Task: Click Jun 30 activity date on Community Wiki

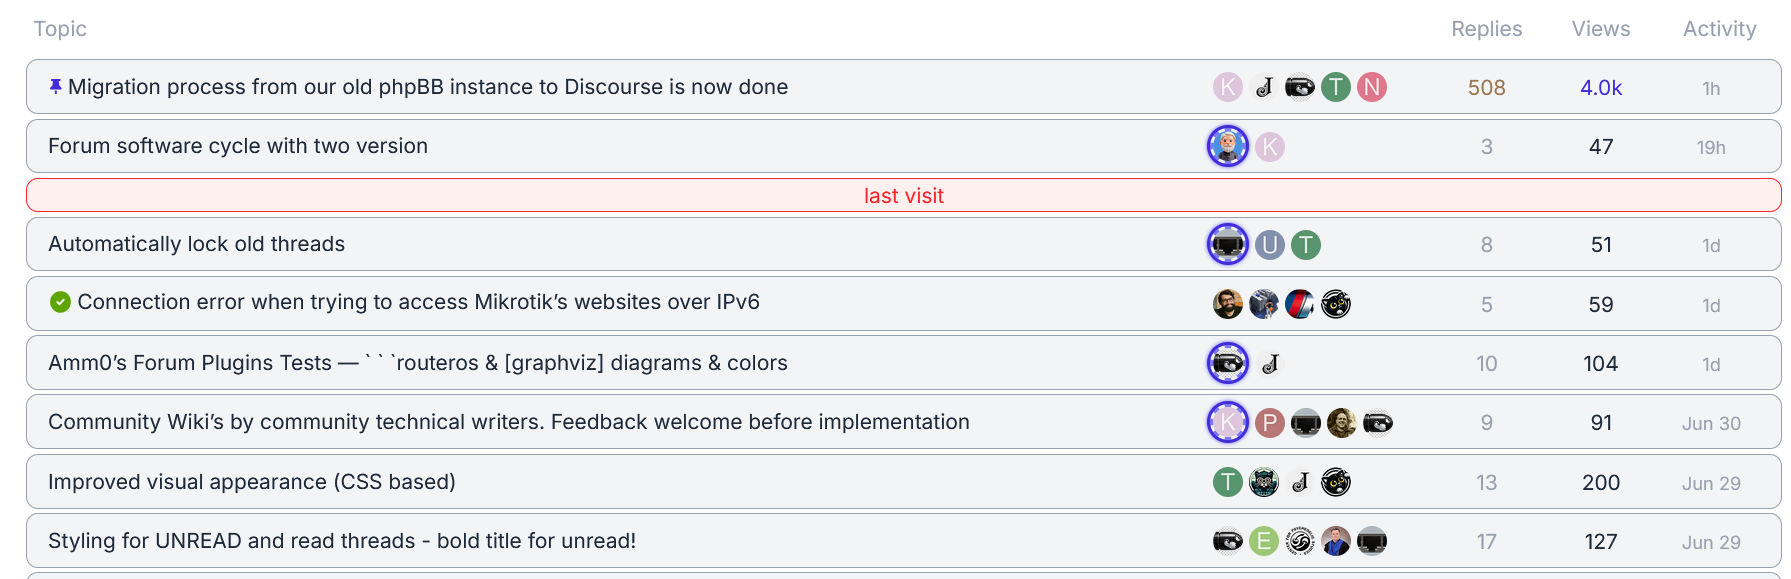Action: point(1711,424)
